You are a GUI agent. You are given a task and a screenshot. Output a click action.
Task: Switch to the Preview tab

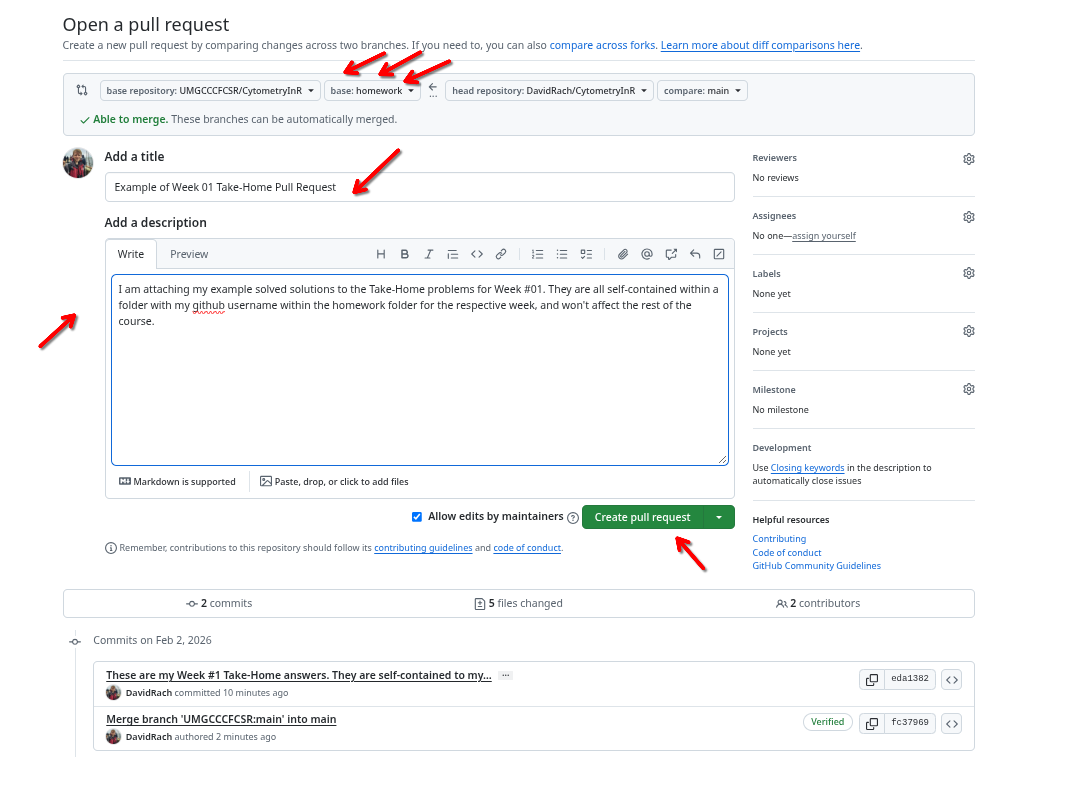pyautogui.click(x=189, y=254)
